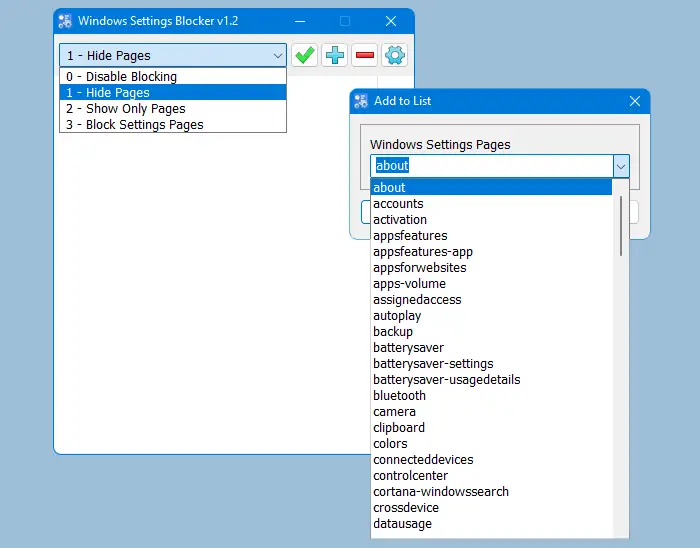Screen dimensions: 700x548
Task: Click the Windows Settings Pages dropdown arrow
Action: [x=621, y=166]
